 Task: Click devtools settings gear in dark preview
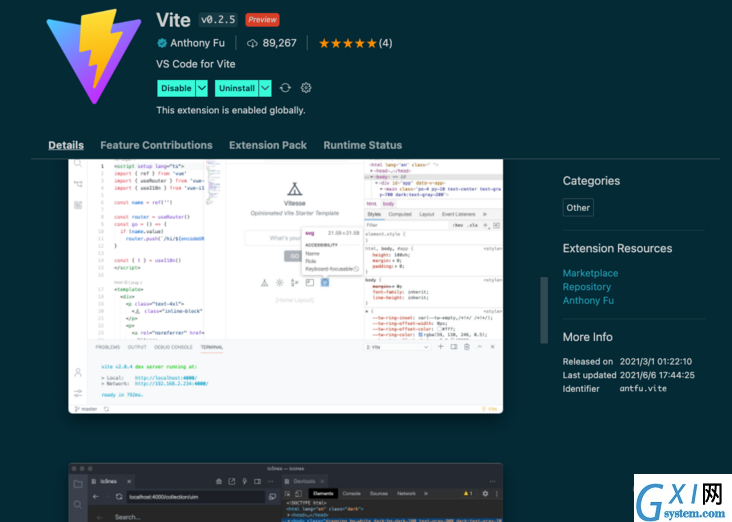click(485, 494)
